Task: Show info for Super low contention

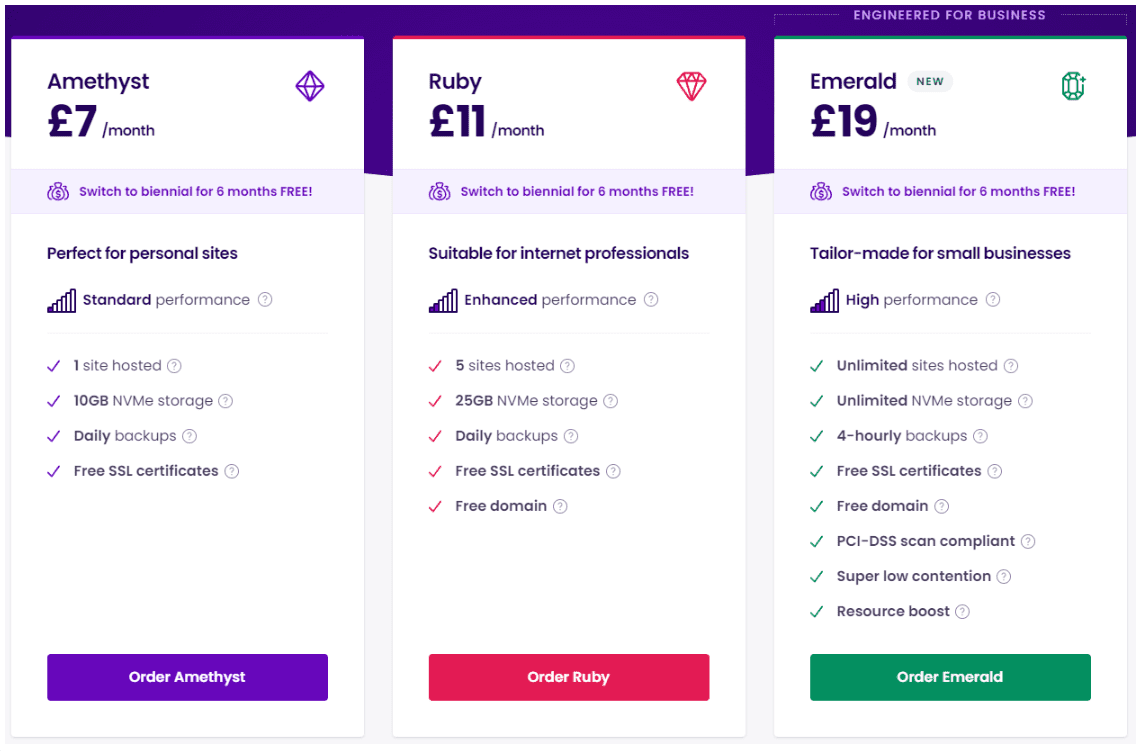Action: click(1003, 577)
